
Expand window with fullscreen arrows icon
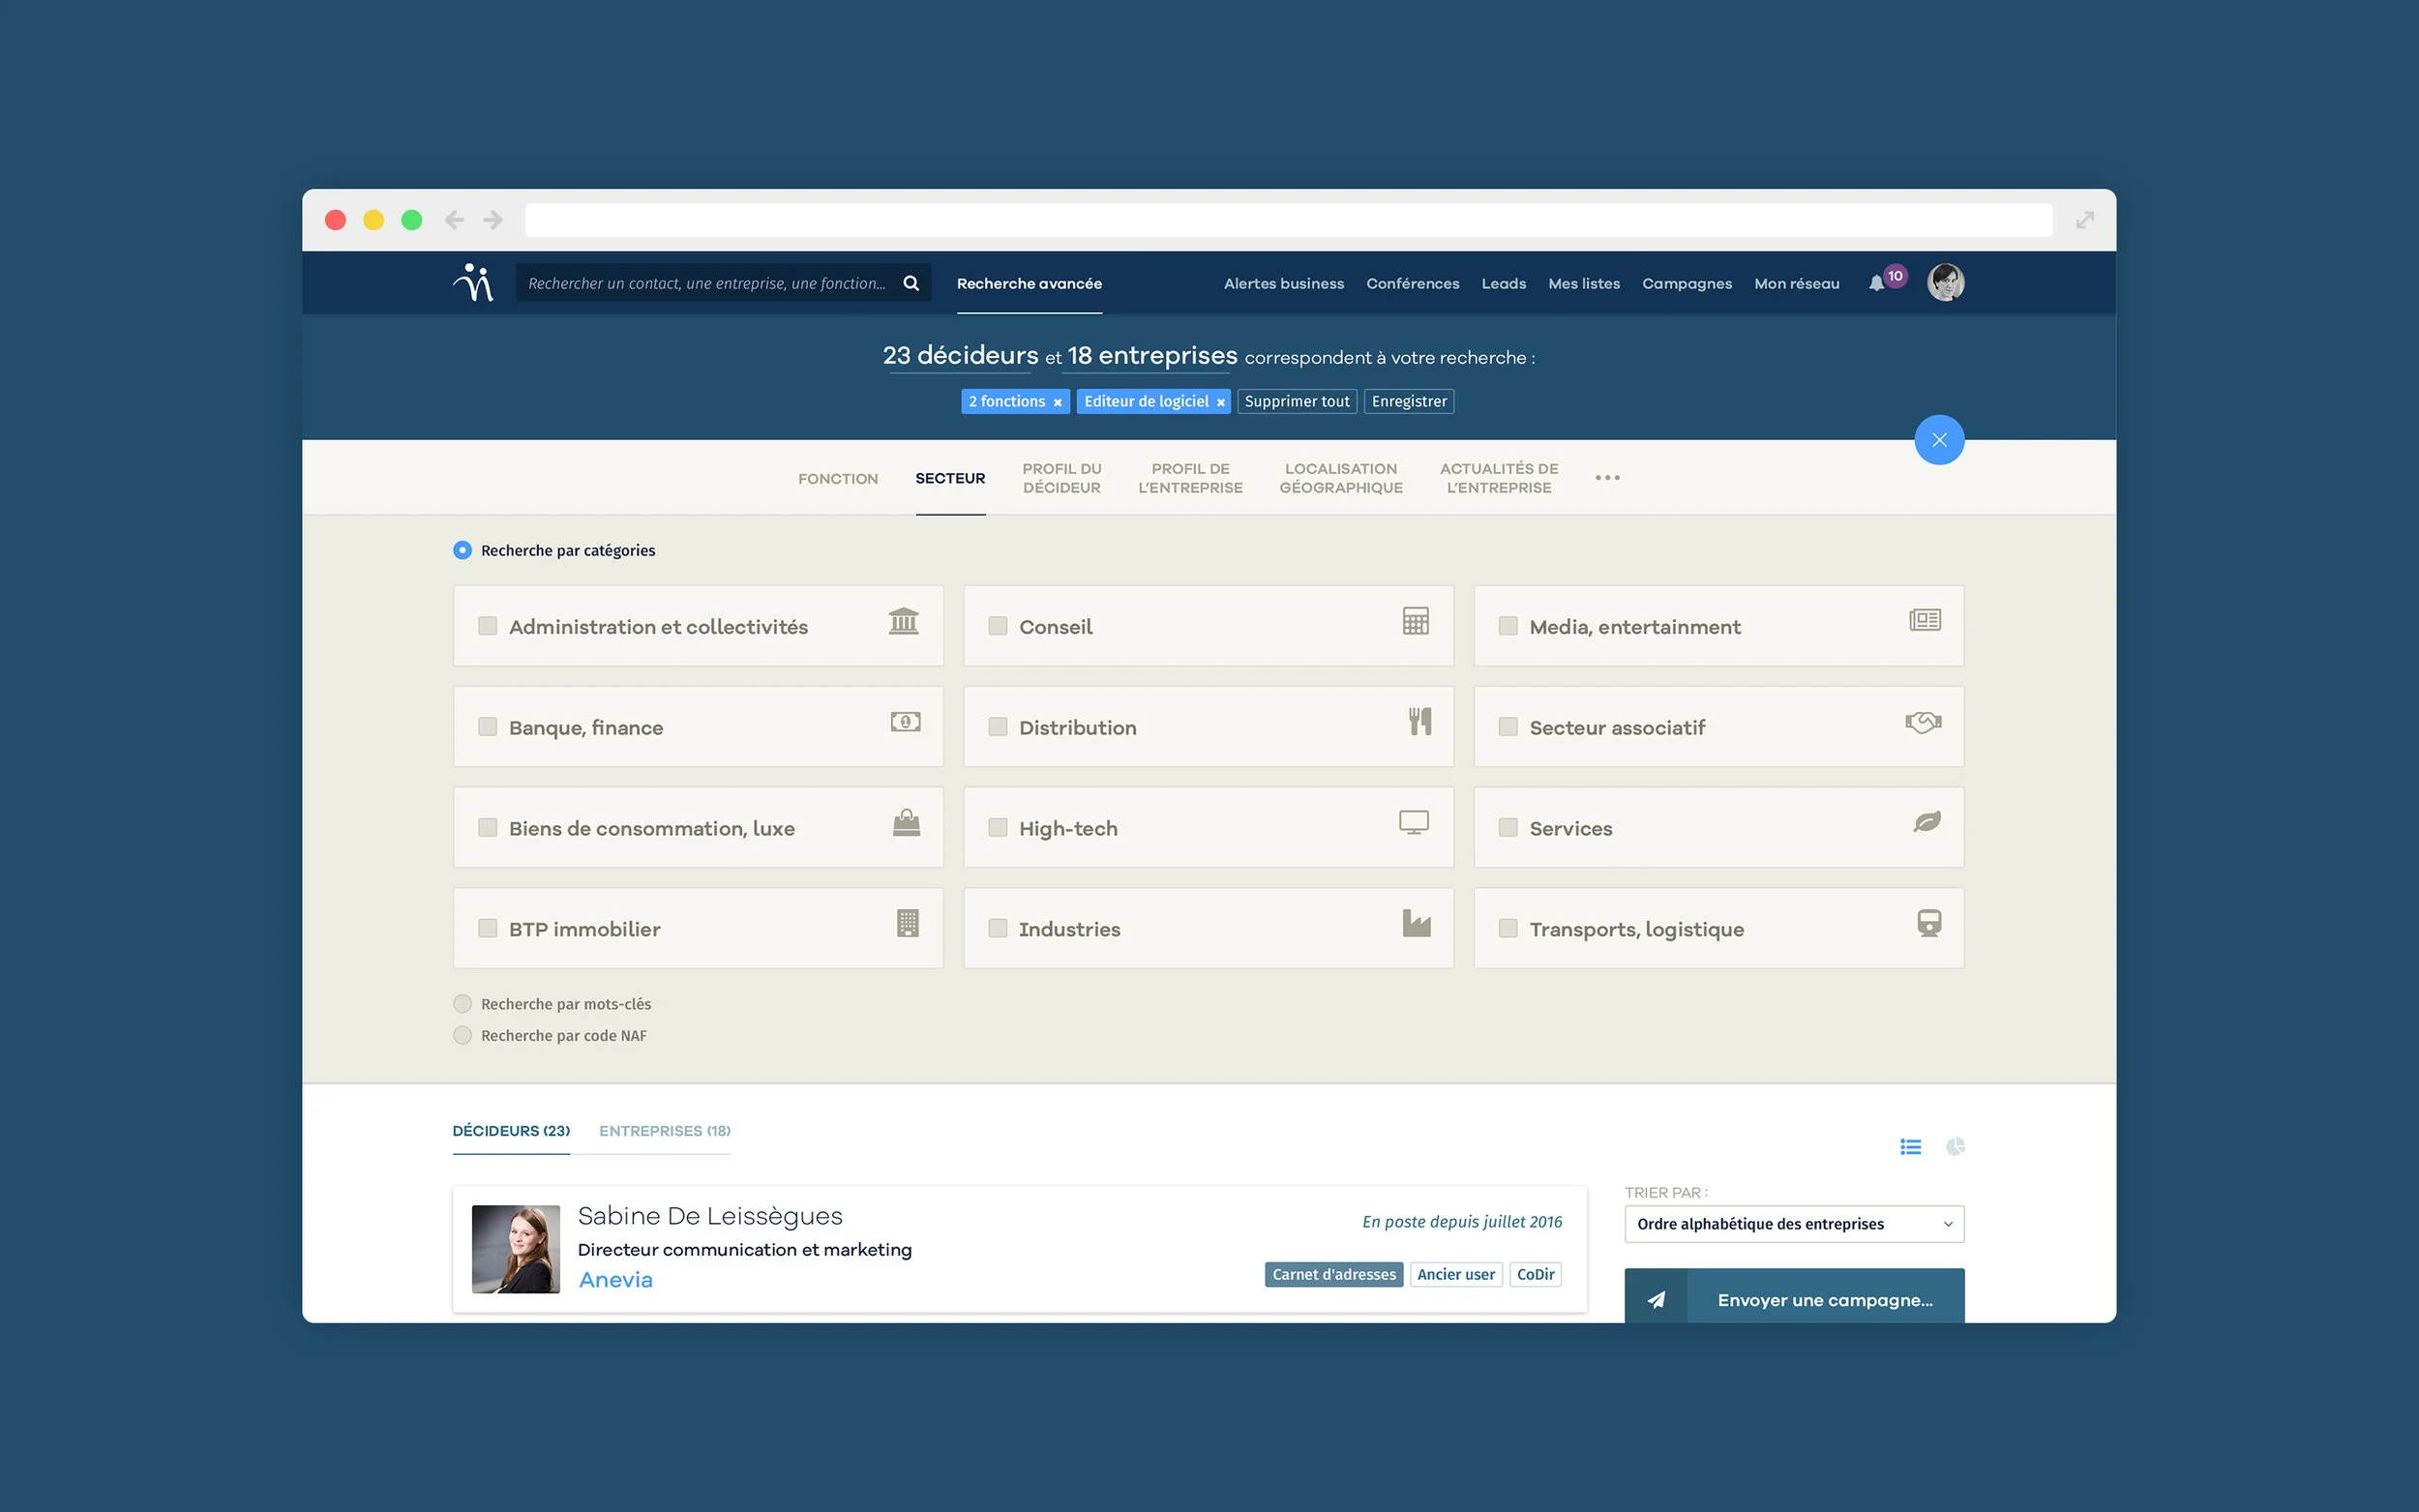2084,220
